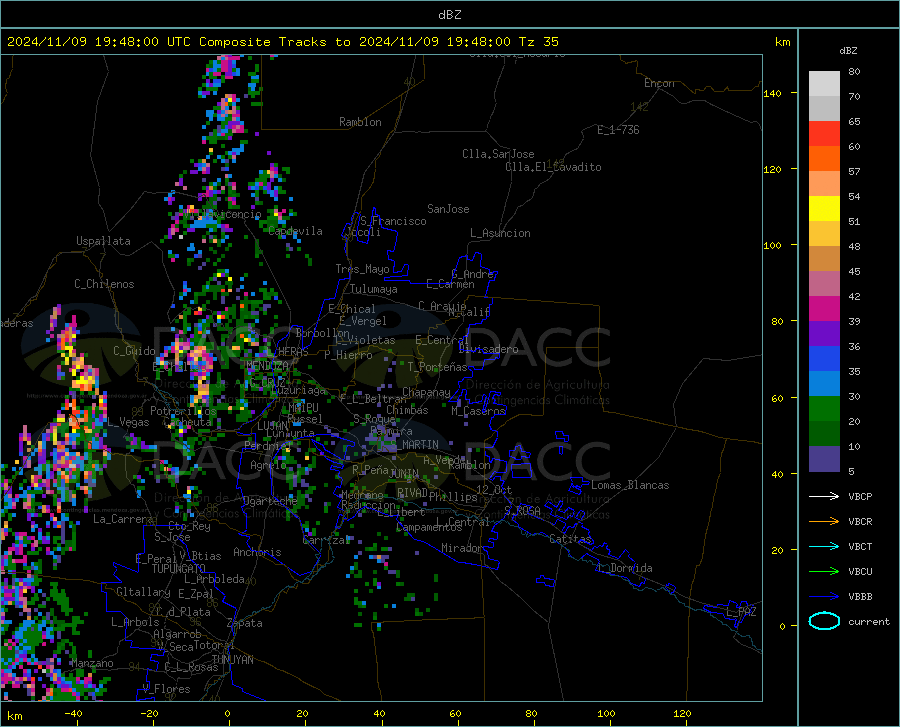
Task: Click the Mirador map label
Action: click(x=461, y=548)
